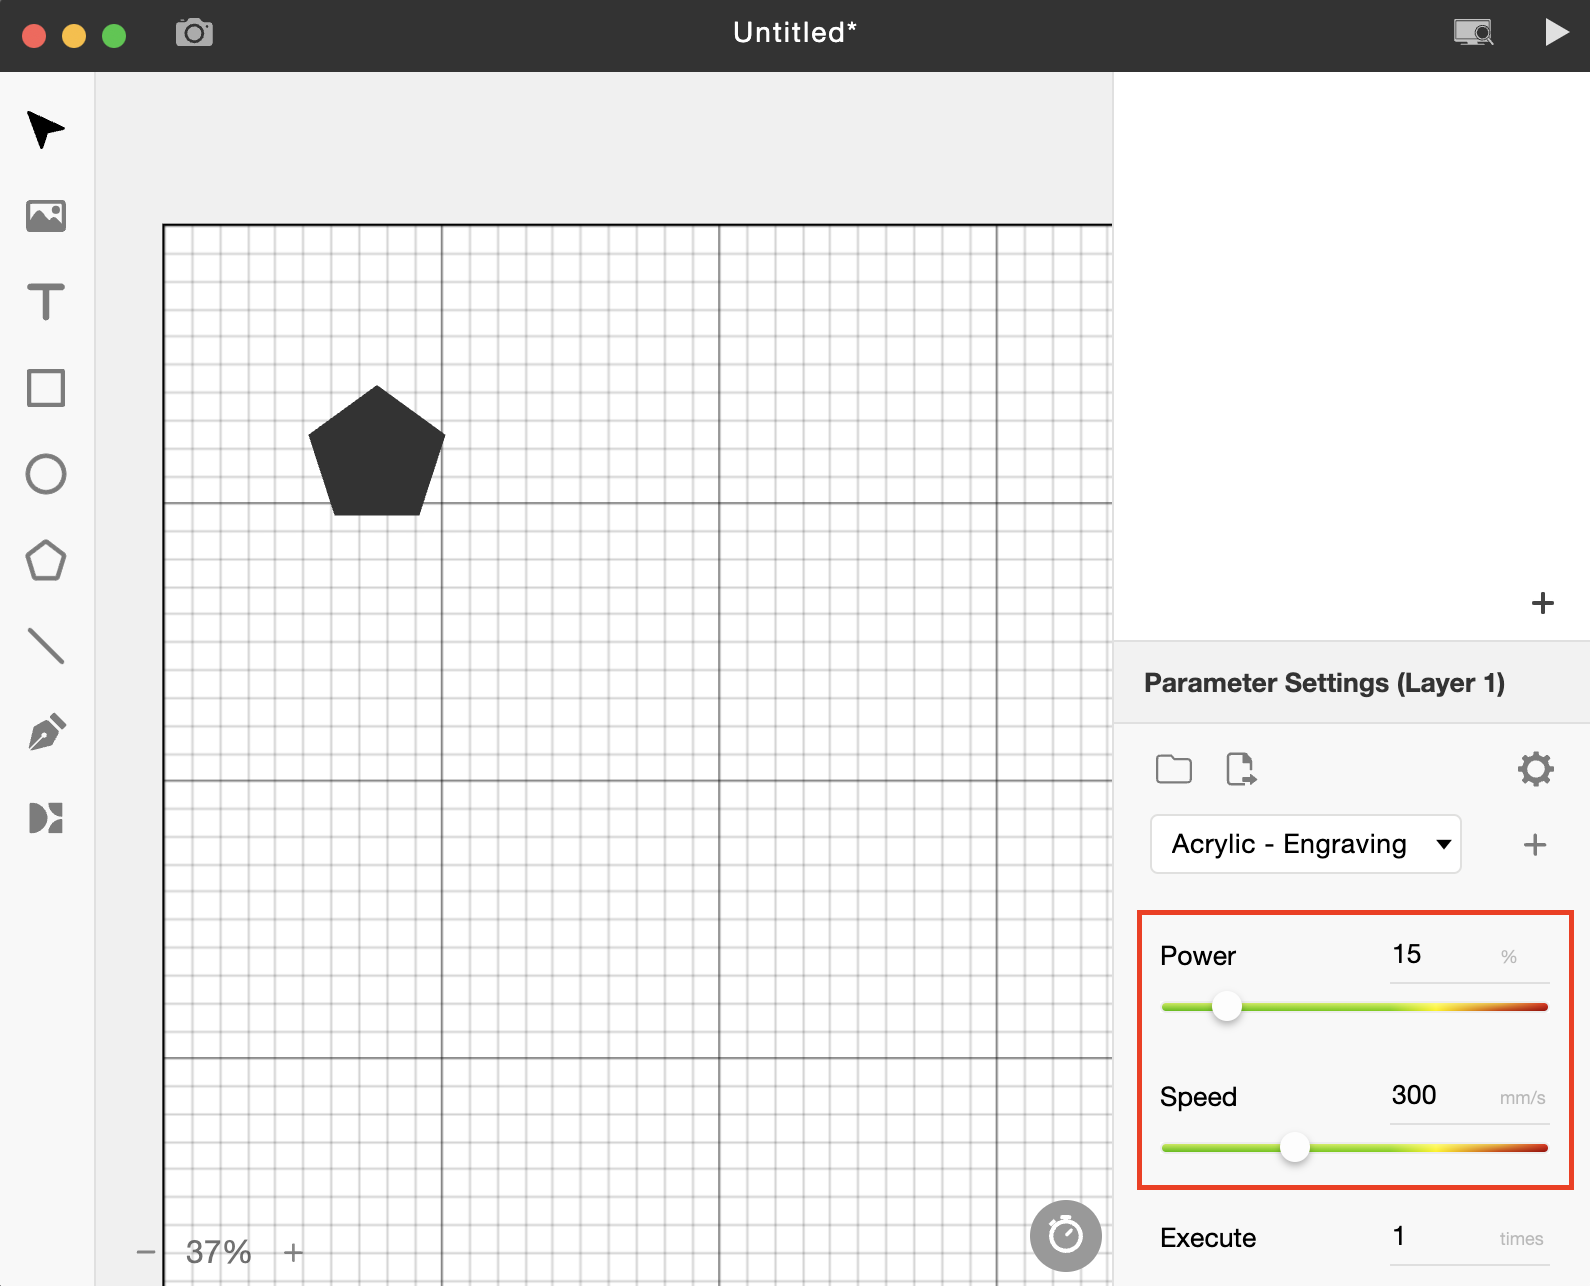Screen dimensions: 1590x1286
Task: Select the Ellipse shape tool
Action: pos(46,474)
